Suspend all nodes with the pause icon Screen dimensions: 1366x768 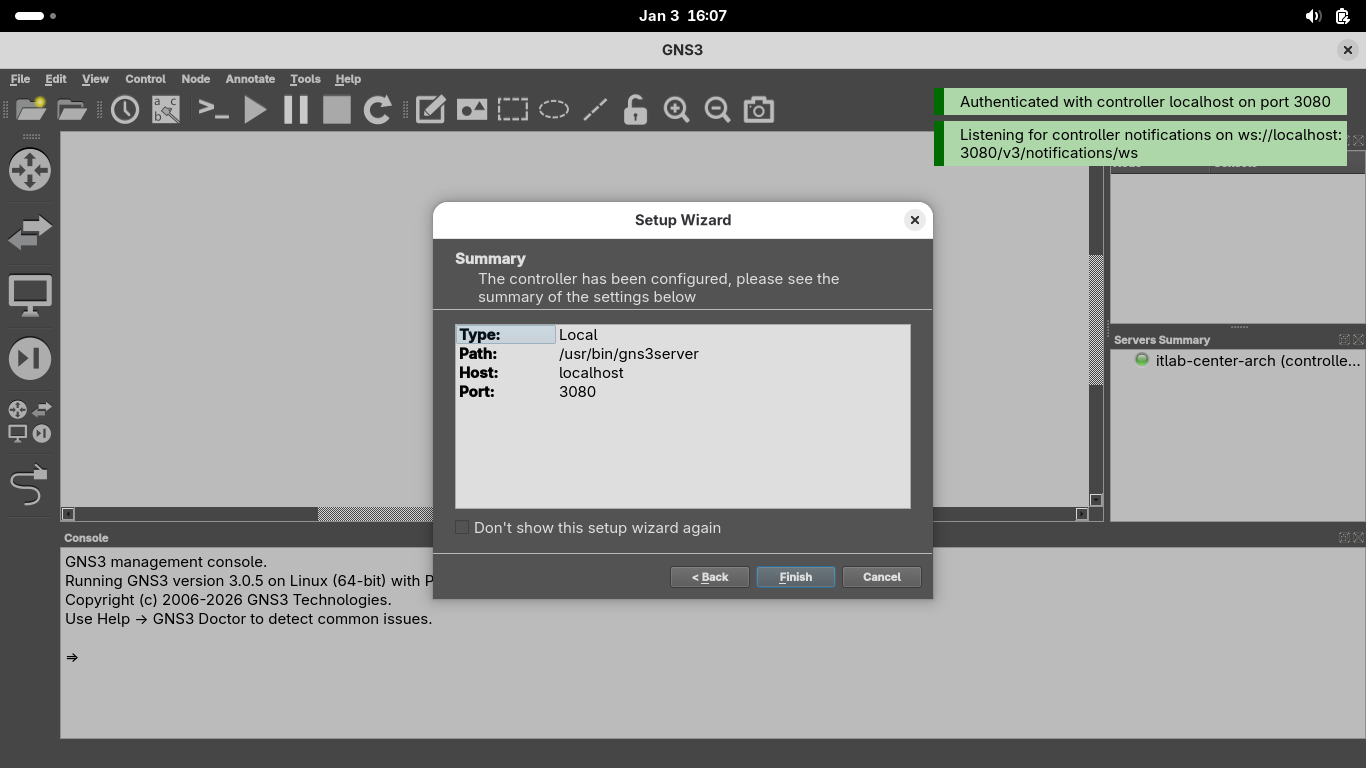pyautogui.click(x=296, y=109)
